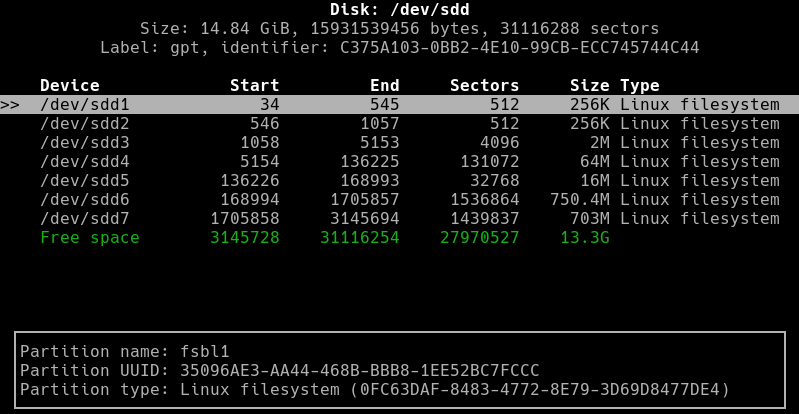The height and width of the screenshot is (414, 799).
Task: Click free space start 3145728
Action: (245, 238)
